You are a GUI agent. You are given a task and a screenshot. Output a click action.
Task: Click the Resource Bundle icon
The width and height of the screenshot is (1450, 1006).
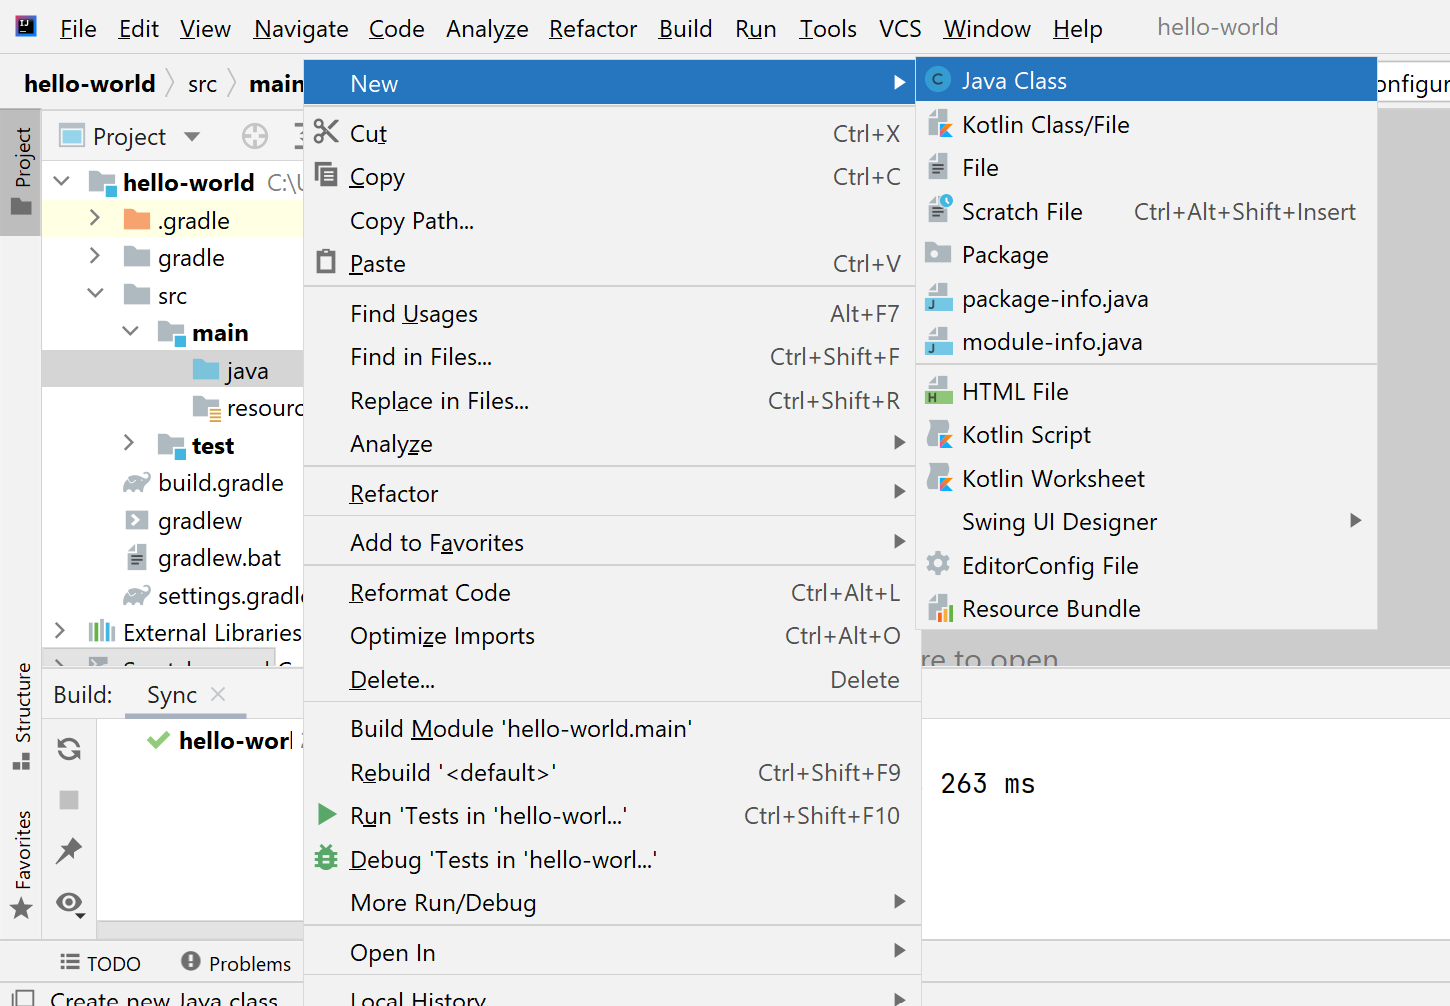coord(938,608)
